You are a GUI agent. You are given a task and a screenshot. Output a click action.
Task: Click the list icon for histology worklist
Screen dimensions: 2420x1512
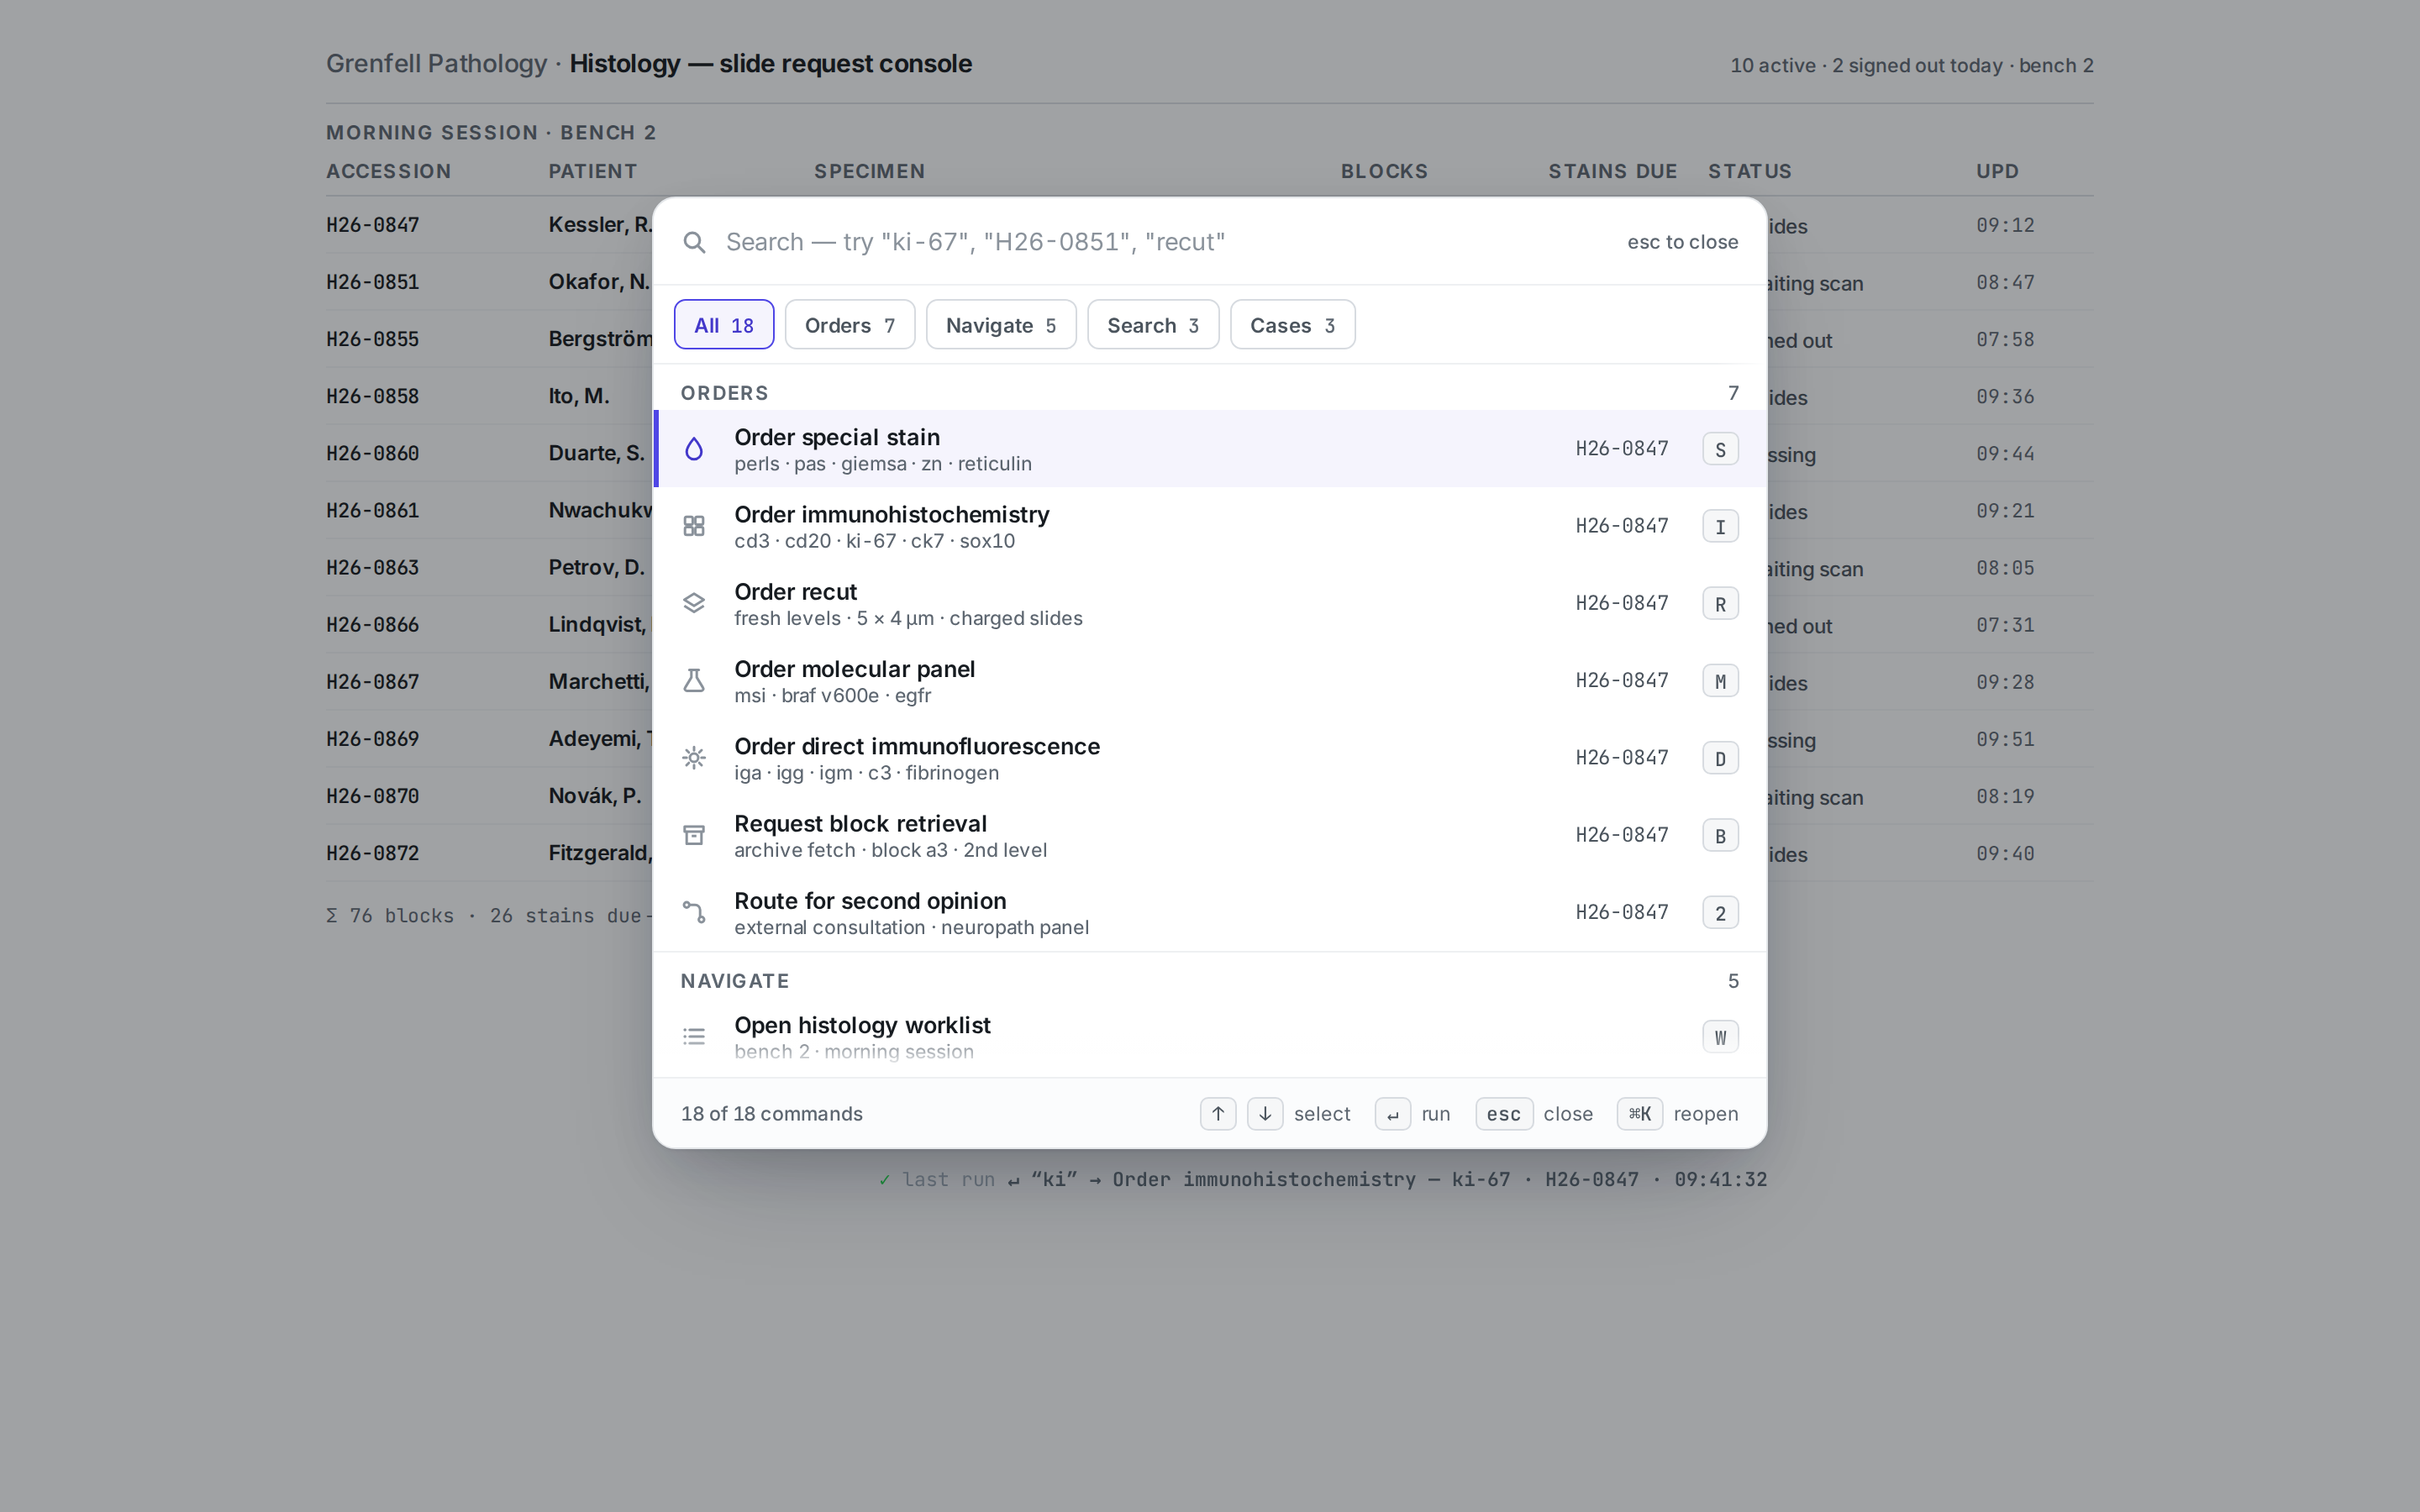pyautogui.click(x=694, y=1037)
